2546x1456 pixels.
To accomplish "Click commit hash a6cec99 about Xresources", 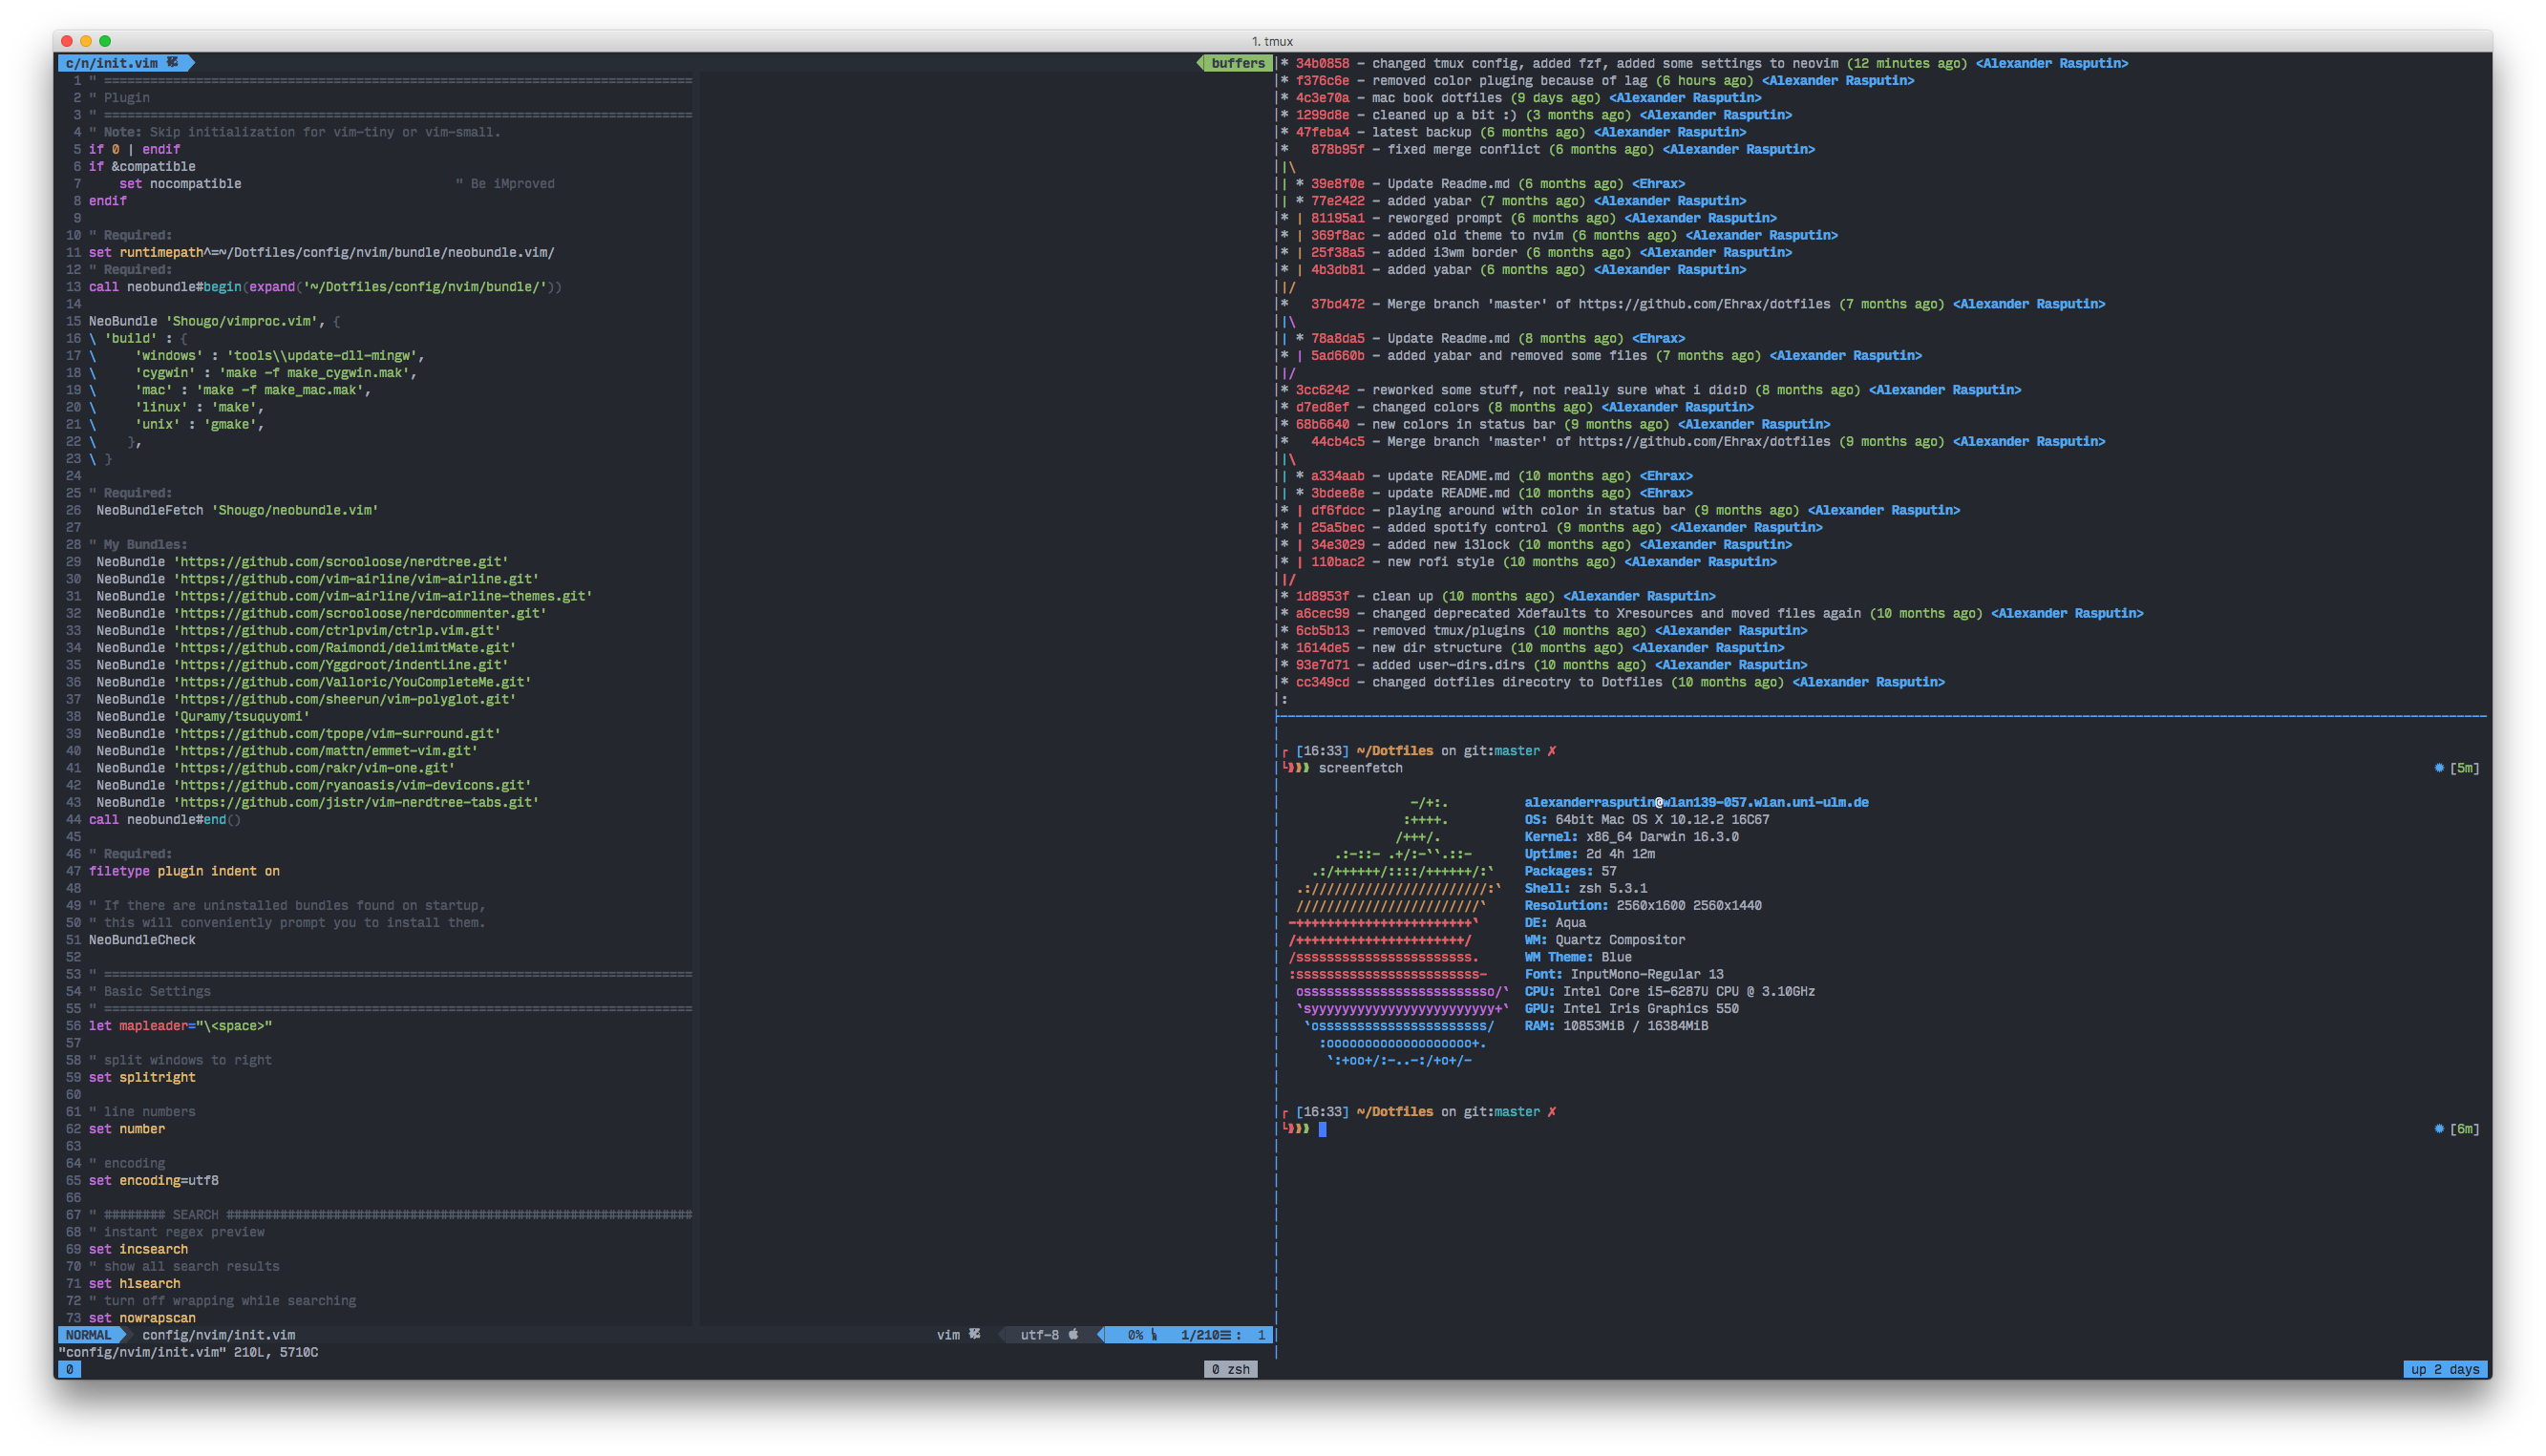I will (1322, 613).
